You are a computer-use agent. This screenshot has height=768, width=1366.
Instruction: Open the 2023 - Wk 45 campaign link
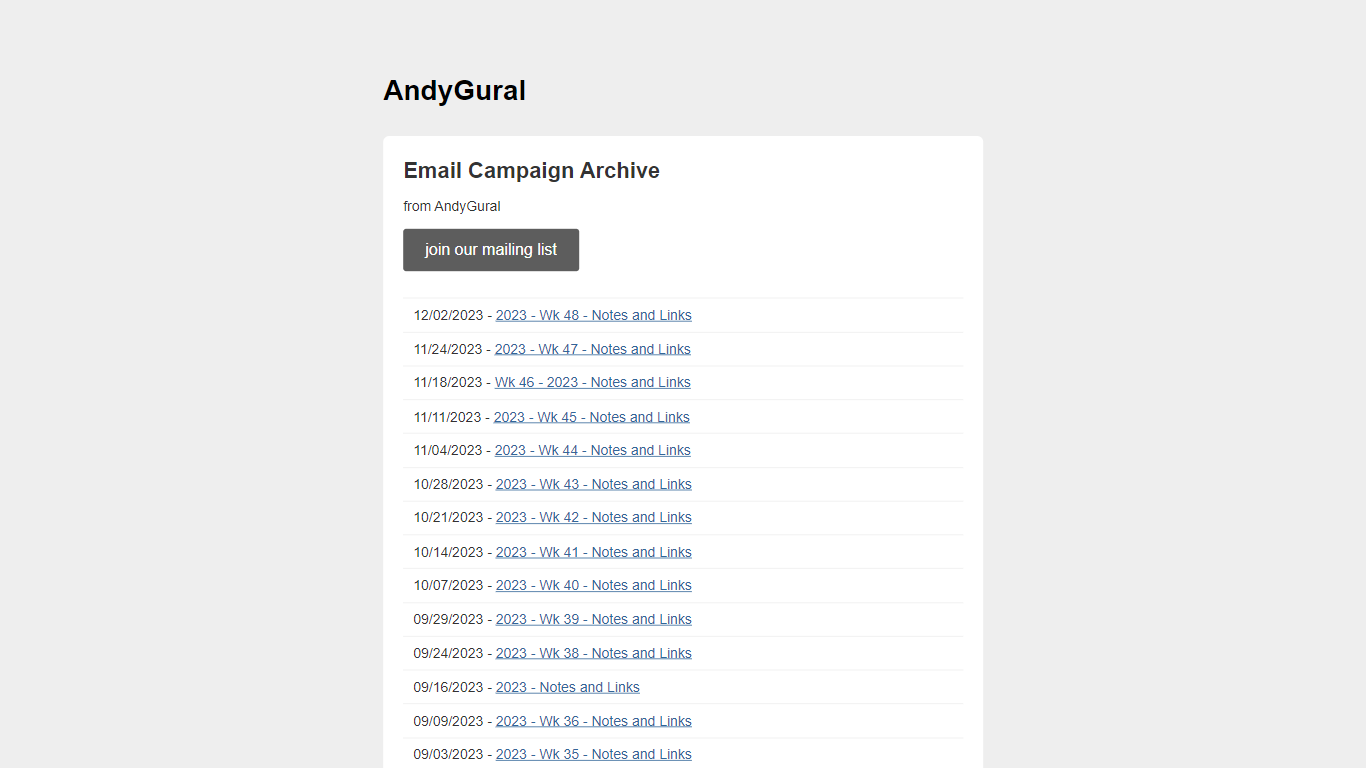(x=591, y=417)
